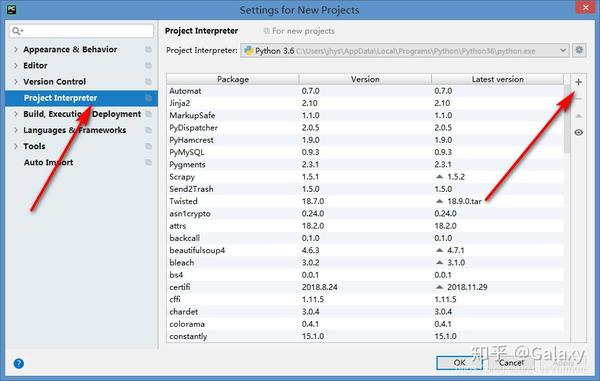Click the plus icon to install package

(x=579, y=82)
